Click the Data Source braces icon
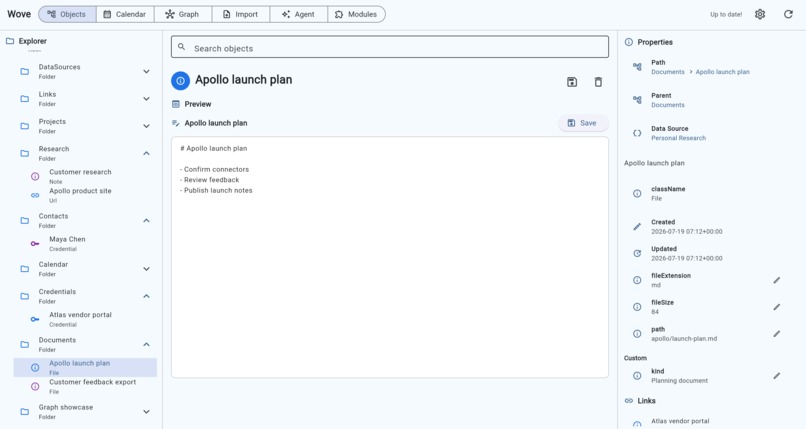Screen dimensions: 806x429 coord(637,133)
